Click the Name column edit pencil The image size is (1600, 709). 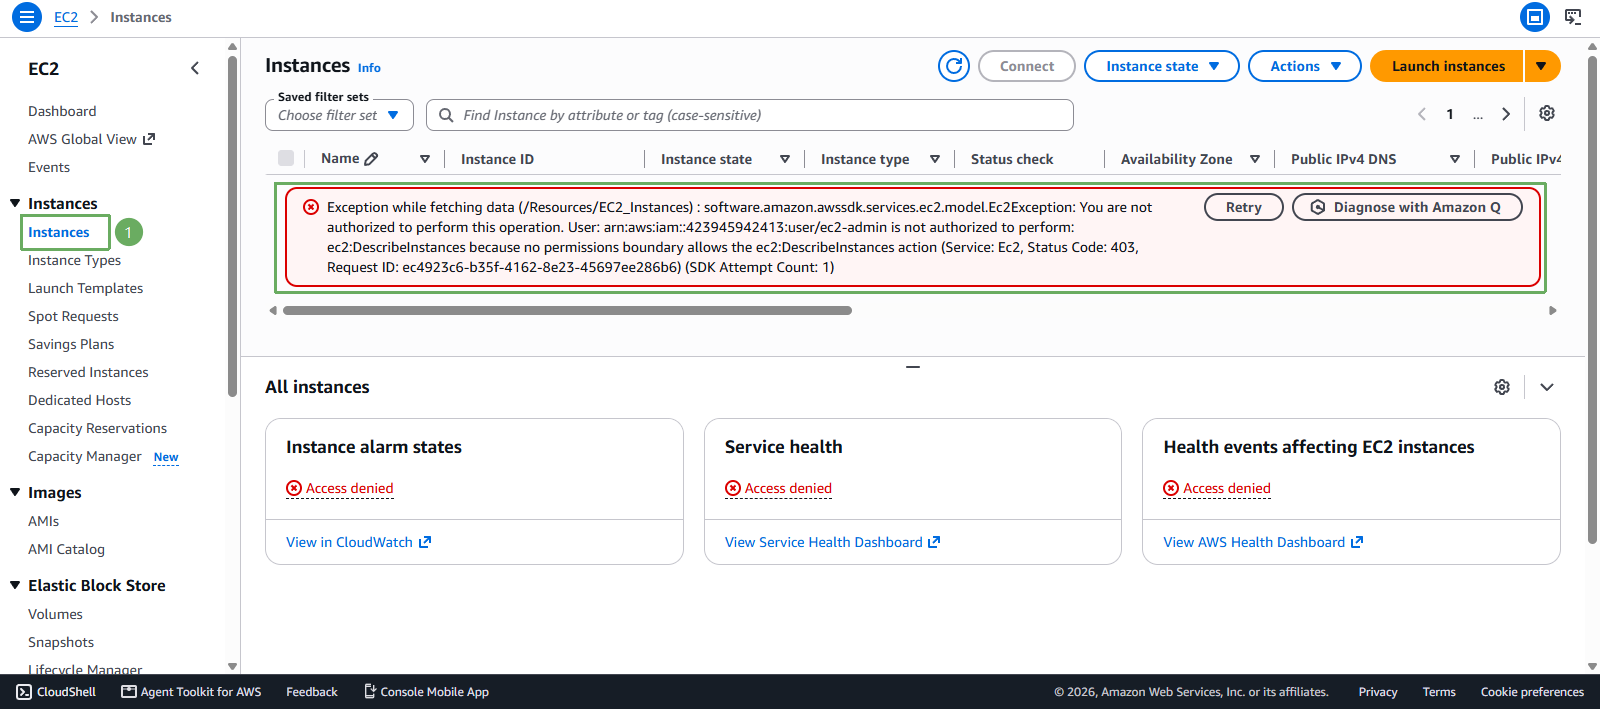pyautogui.click(x=372, y=159)
